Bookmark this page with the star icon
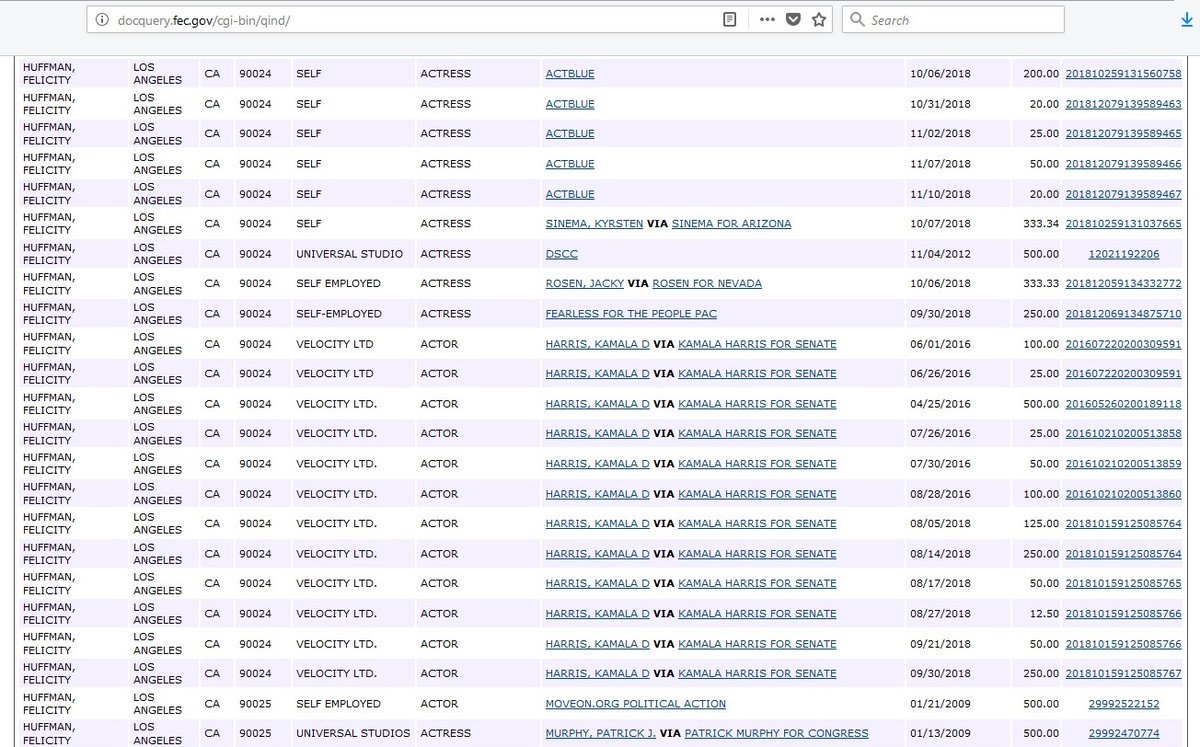The image size is (1200, 747). pos(819,20)
